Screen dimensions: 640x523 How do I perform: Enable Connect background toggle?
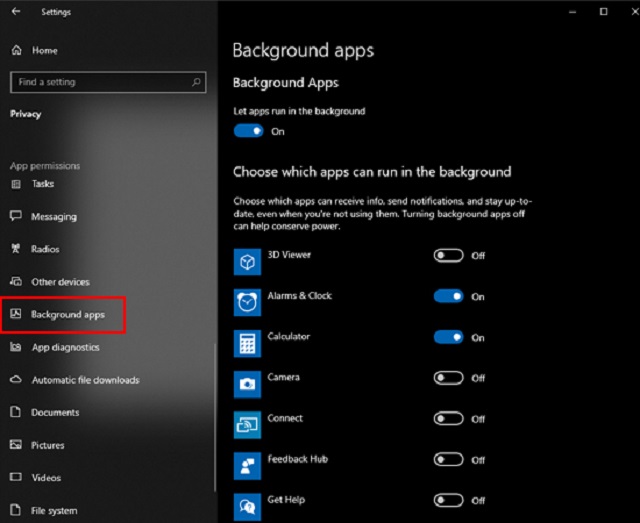click(x=449, y=419)
